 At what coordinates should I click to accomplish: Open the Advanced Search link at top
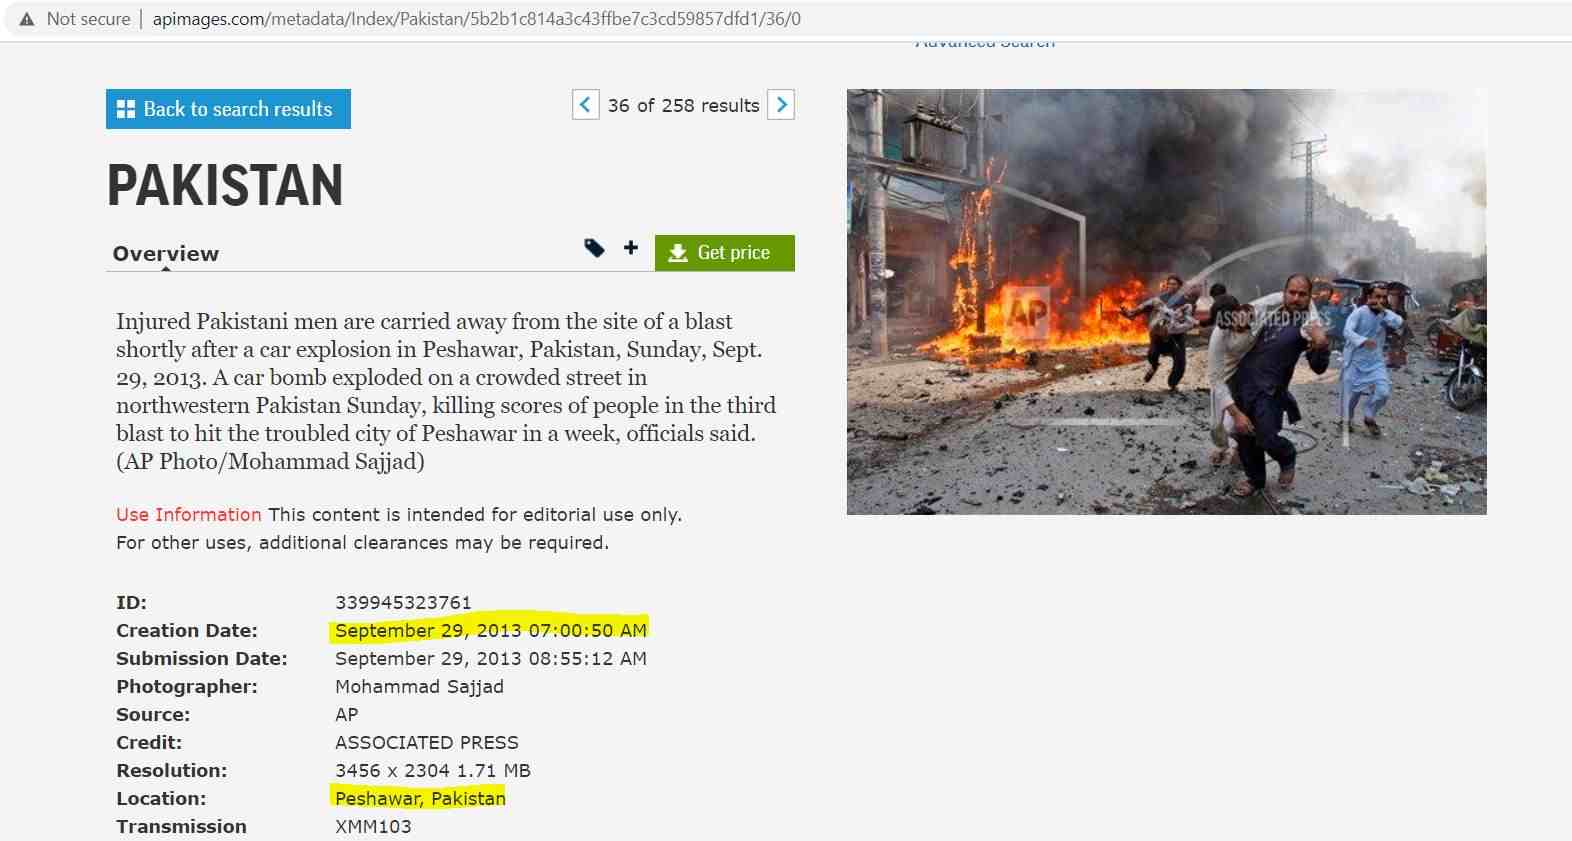click(x=985, y=43)
